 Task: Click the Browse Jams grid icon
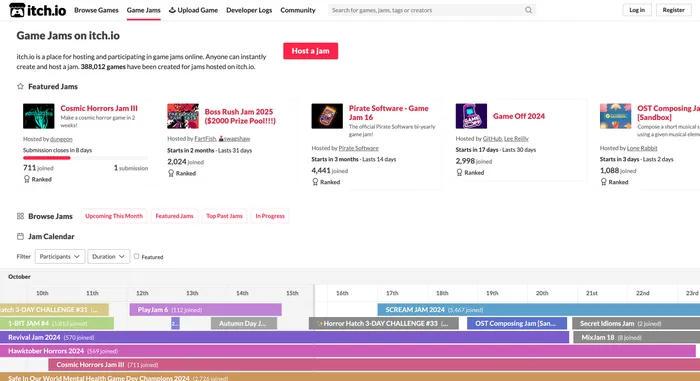pos(20,216)
